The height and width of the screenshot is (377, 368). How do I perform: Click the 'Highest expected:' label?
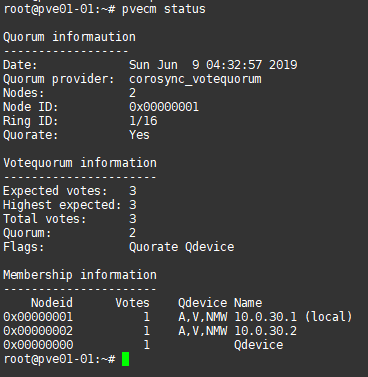[62, 205]
